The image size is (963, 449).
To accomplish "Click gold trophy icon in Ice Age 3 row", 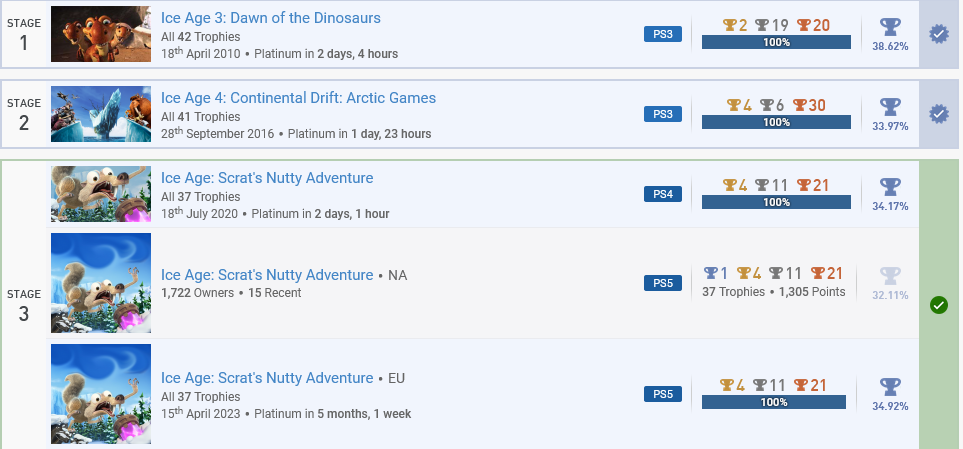I will point(730,25).
